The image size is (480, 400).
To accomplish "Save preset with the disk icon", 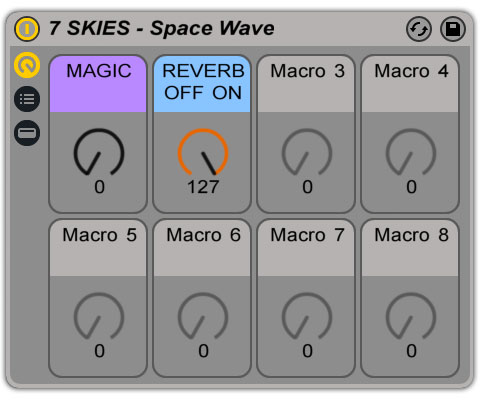I will pos(453,29).
